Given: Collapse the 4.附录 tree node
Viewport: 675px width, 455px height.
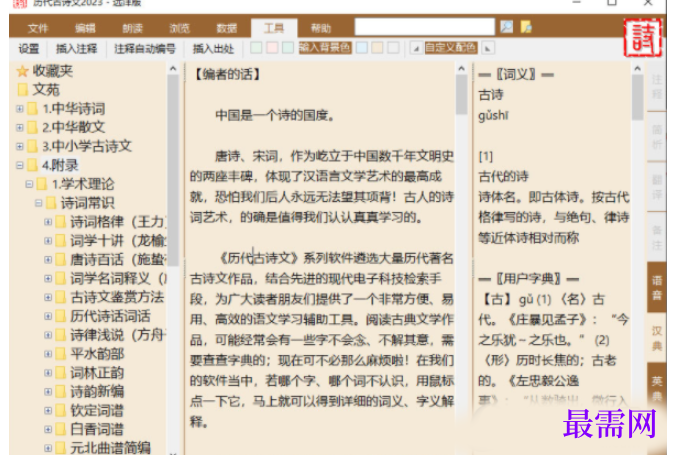Looking at the screenshot, I should tap(20, 165).
